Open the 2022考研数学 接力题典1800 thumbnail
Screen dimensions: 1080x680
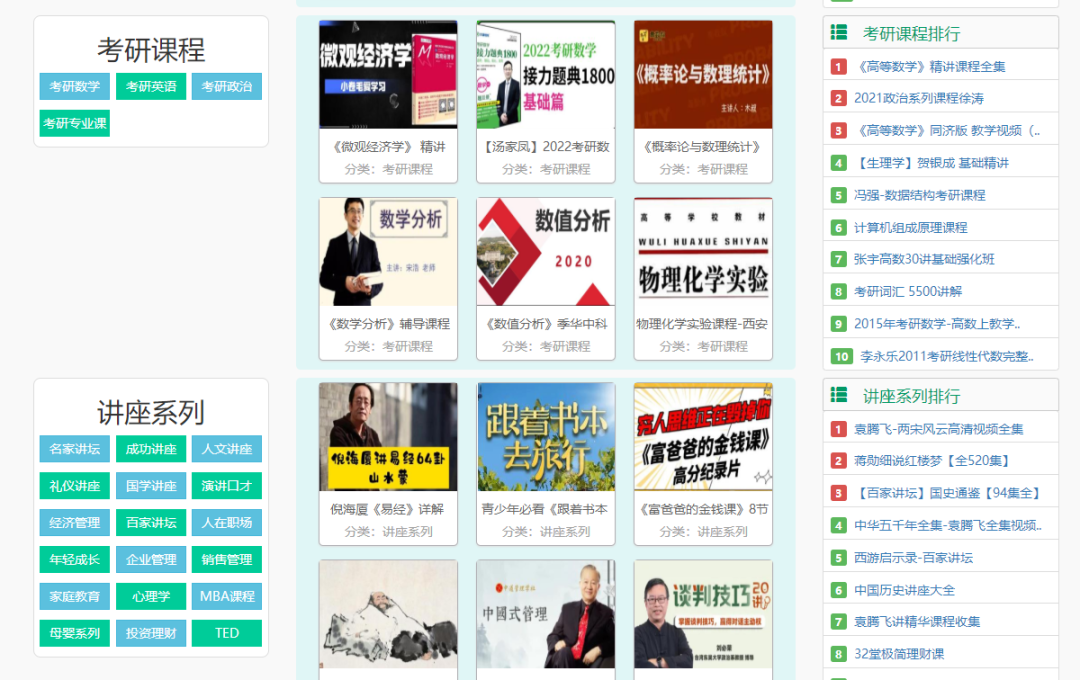coord(546,74)
